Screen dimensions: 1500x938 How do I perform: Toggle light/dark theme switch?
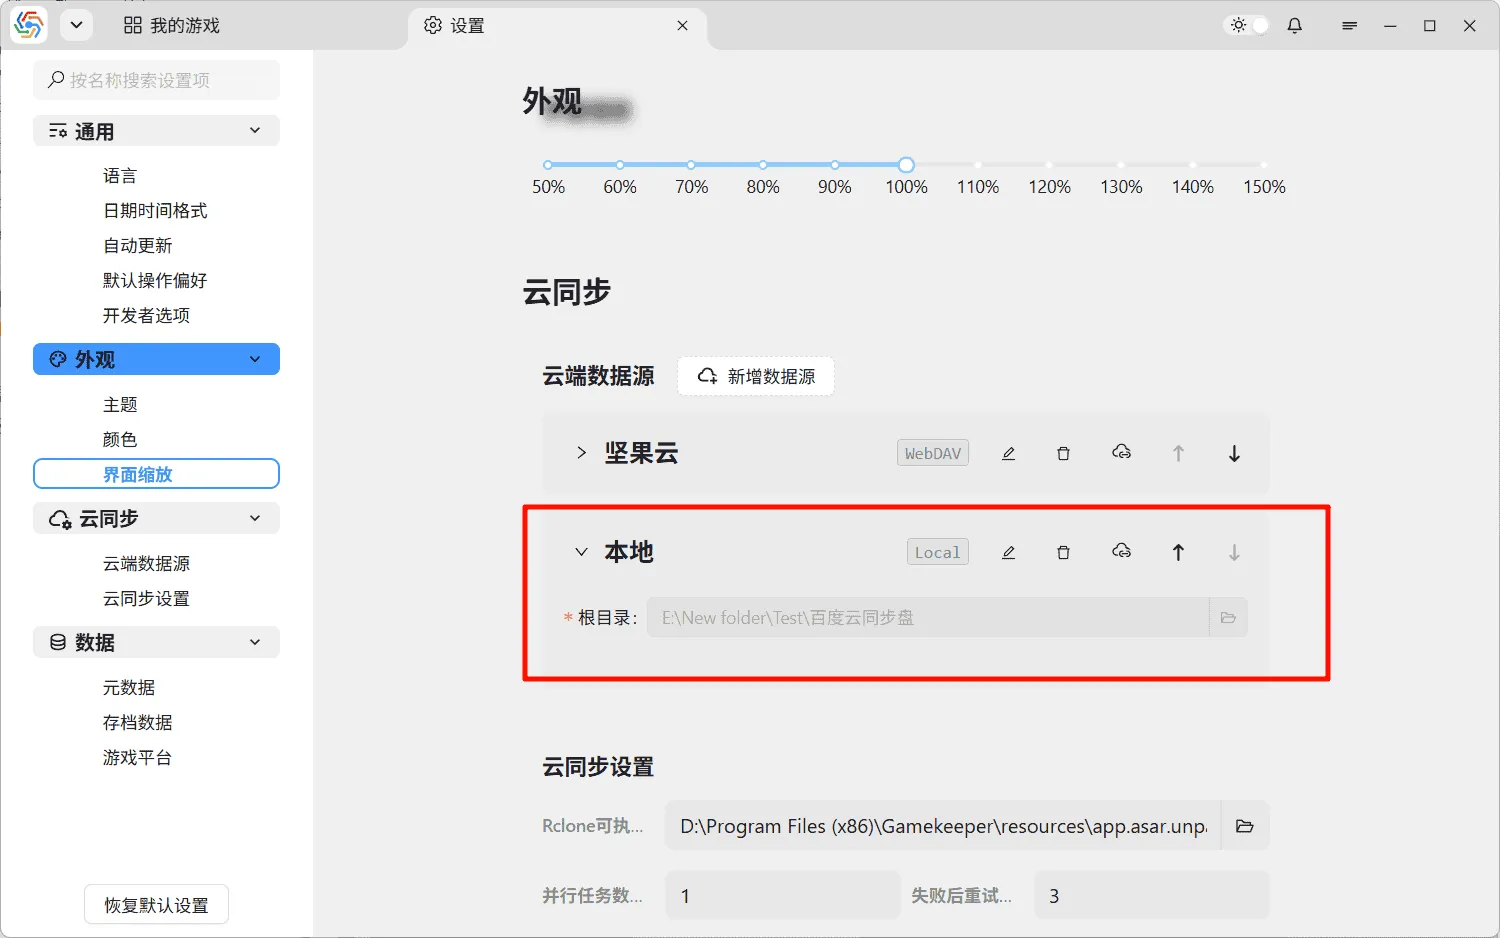(1245, 25)
